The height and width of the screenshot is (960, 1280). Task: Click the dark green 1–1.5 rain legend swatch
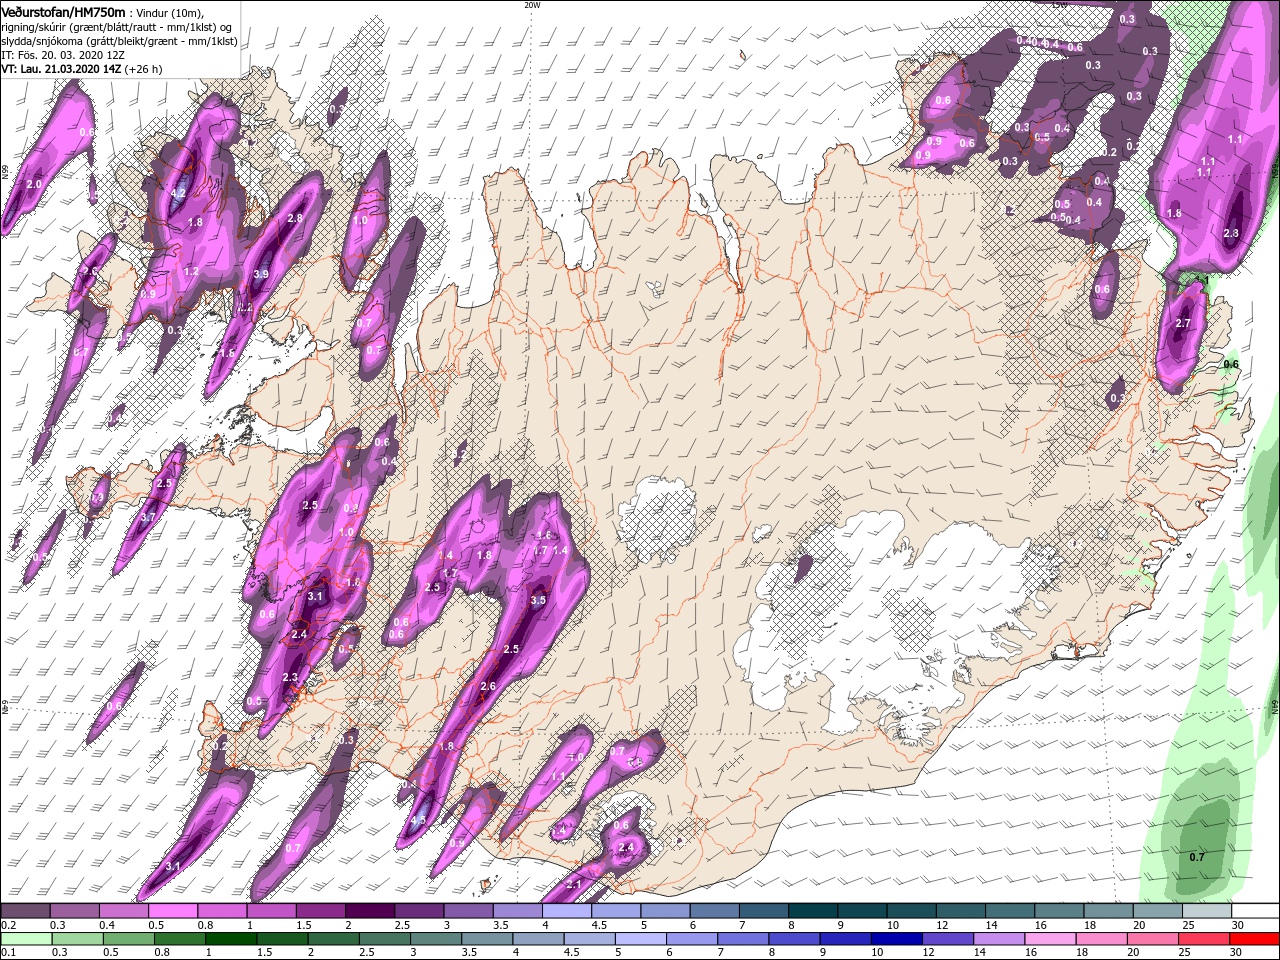click(x=230, y=939)
